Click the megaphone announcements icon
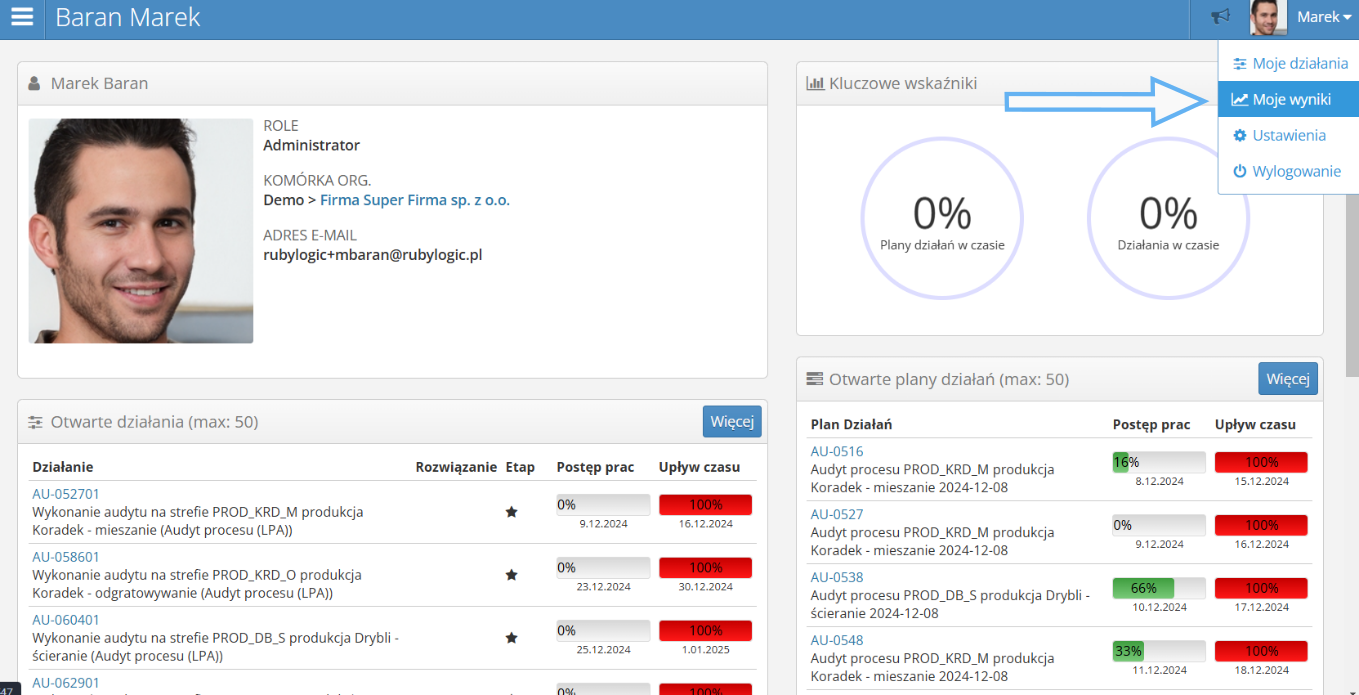The image size is (1359, 695). coord(1220,17)
